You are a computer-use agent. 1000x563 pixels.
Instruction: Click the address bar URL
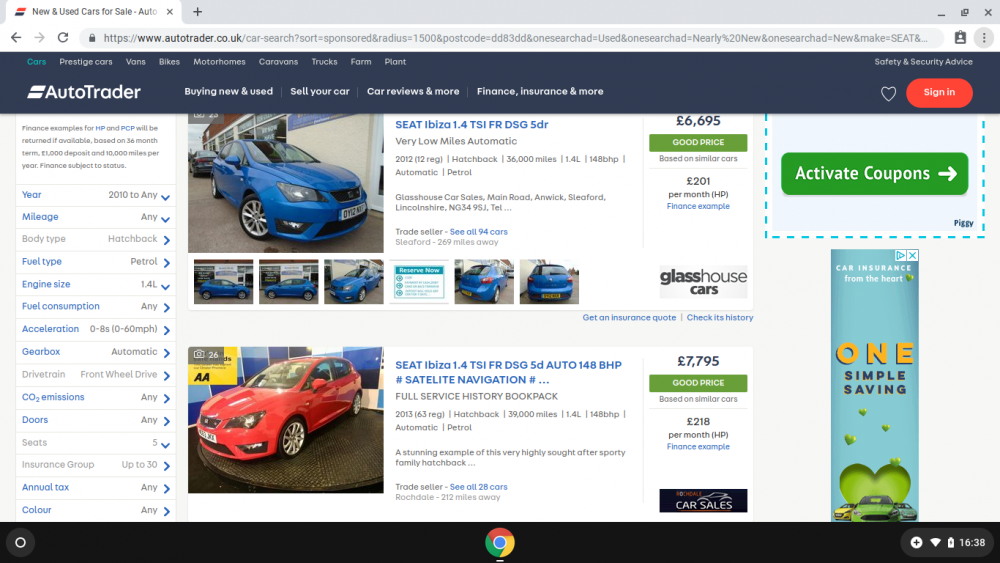[515, 38]
